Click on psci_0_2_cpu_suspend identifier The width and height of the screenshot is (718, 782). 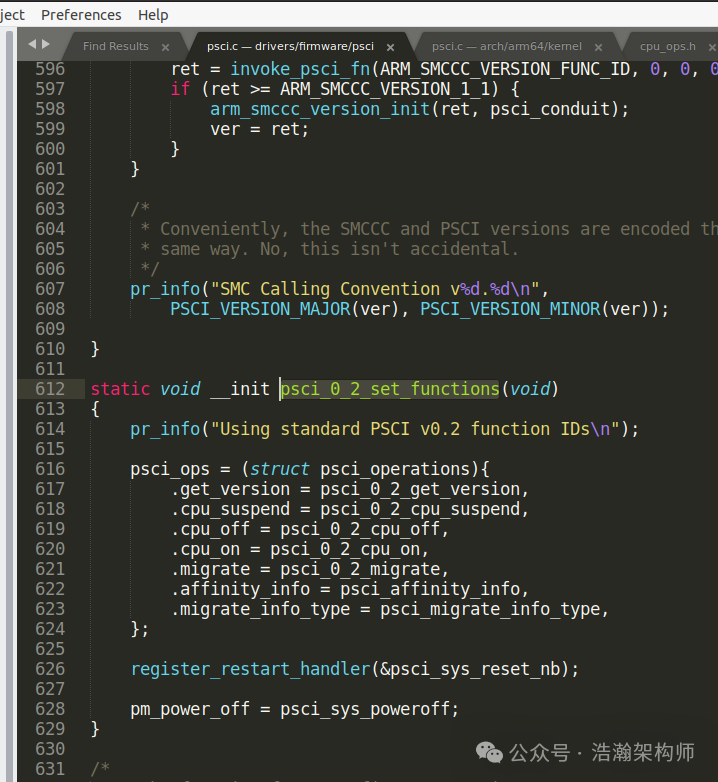(x=420, y=509)
